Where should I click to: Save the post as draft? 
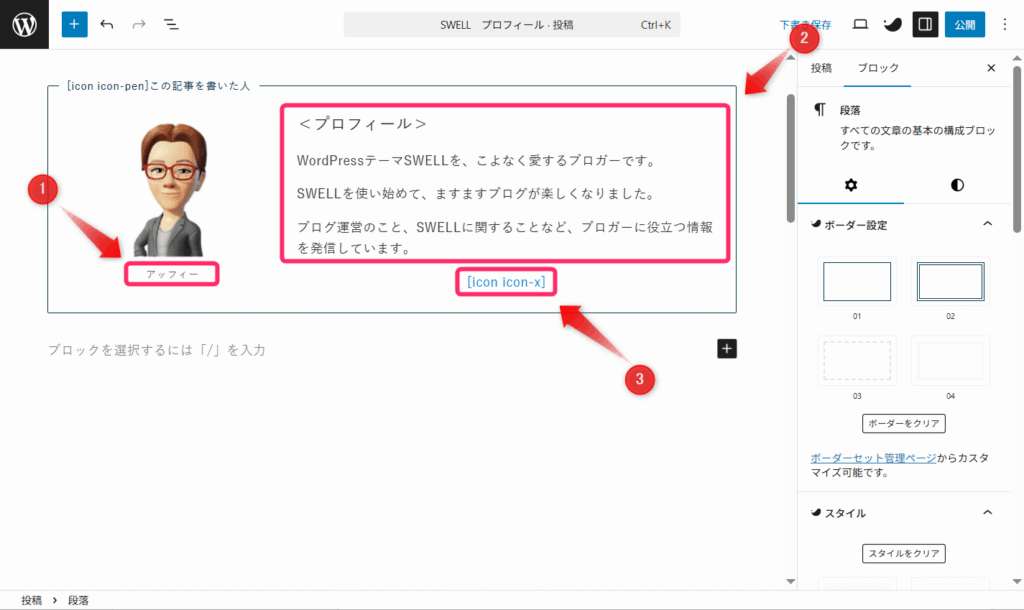pos(805,25)
